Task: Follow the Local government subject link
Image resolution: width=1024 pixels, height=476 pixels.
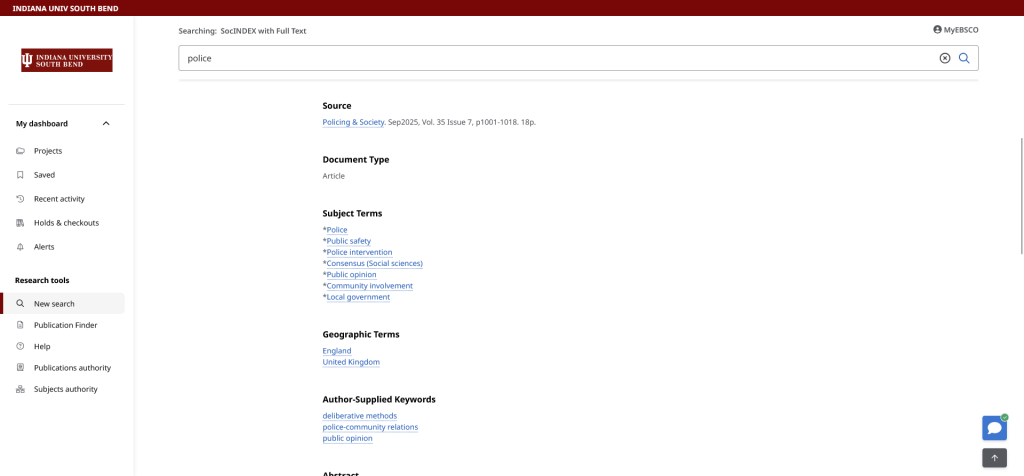Action: click(359, 297)
